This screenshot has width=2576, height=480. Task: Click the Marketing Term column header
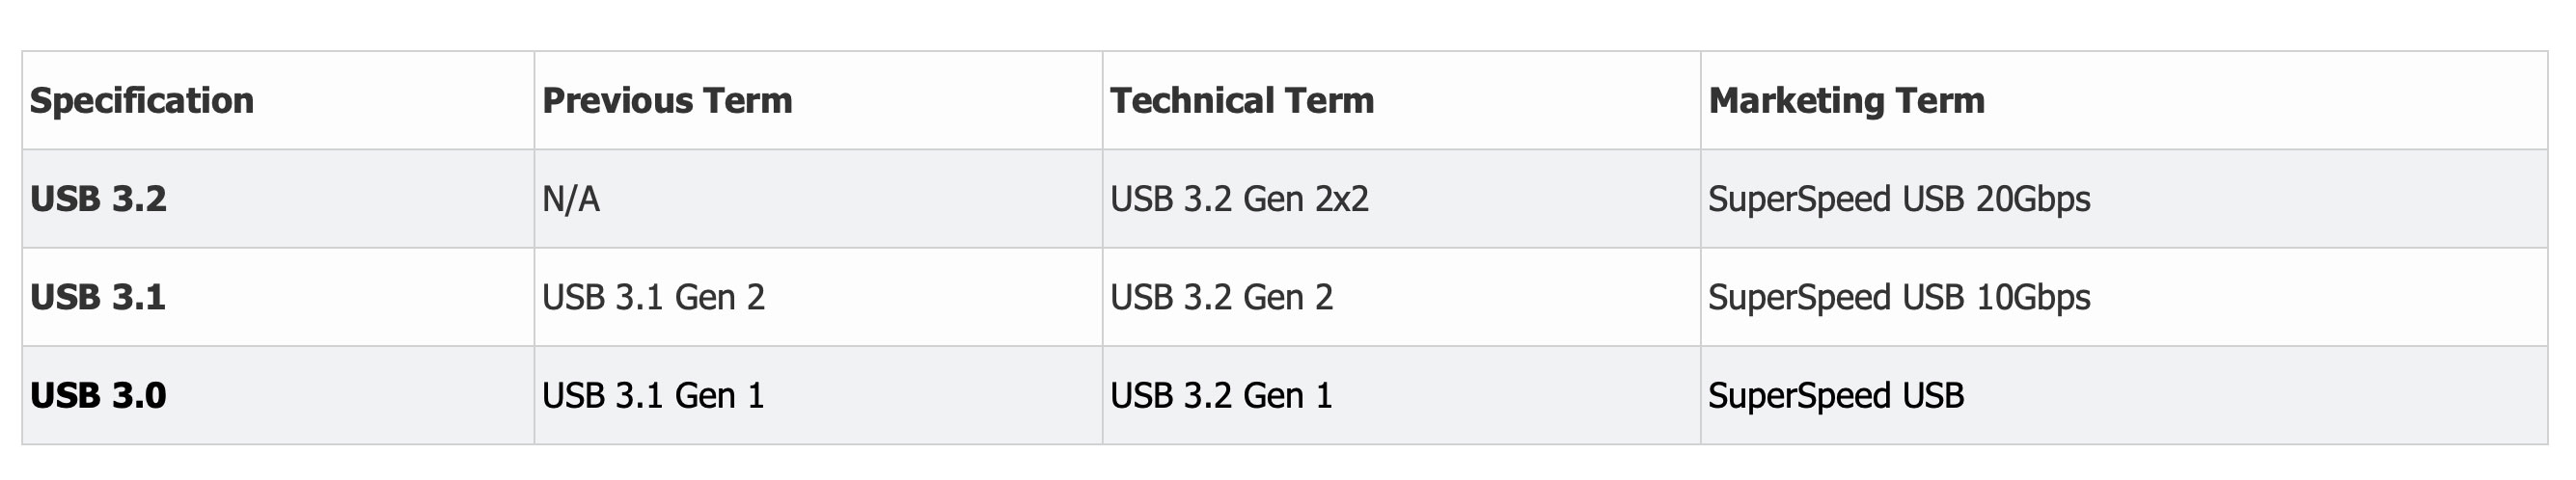coord(1846,101)
